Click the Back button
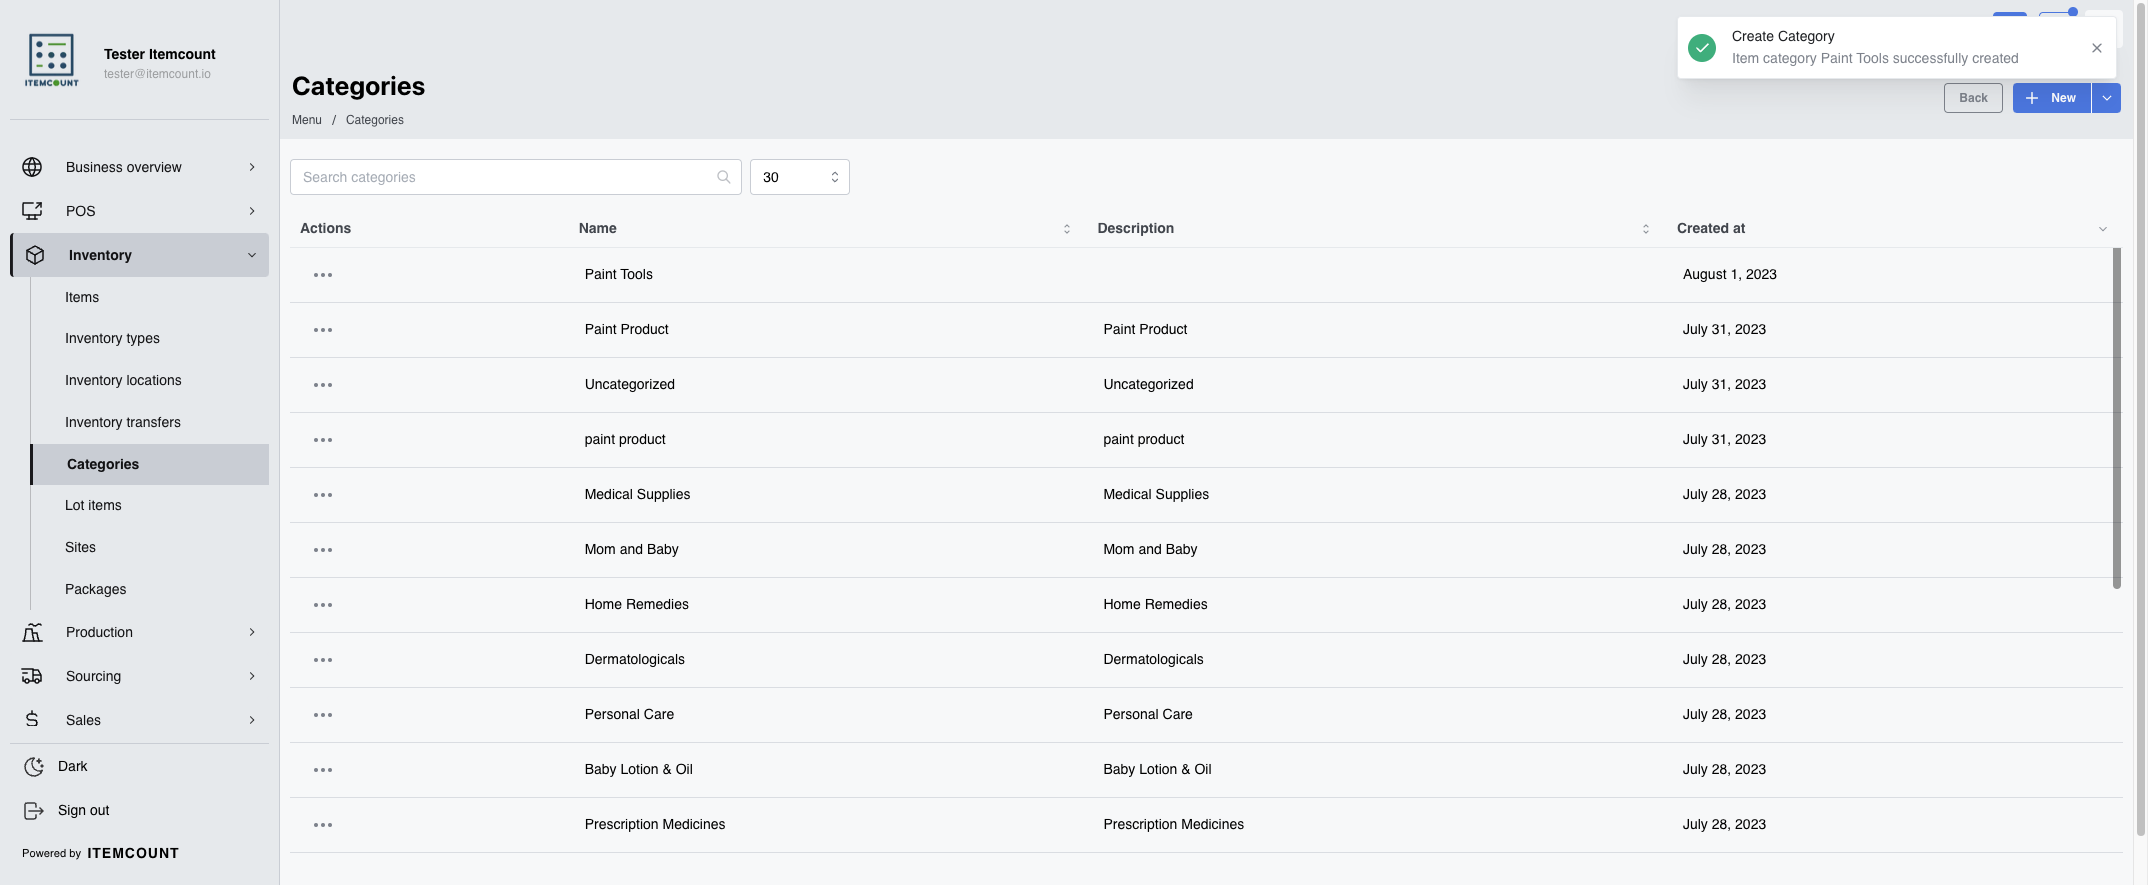 (1973, 98)
